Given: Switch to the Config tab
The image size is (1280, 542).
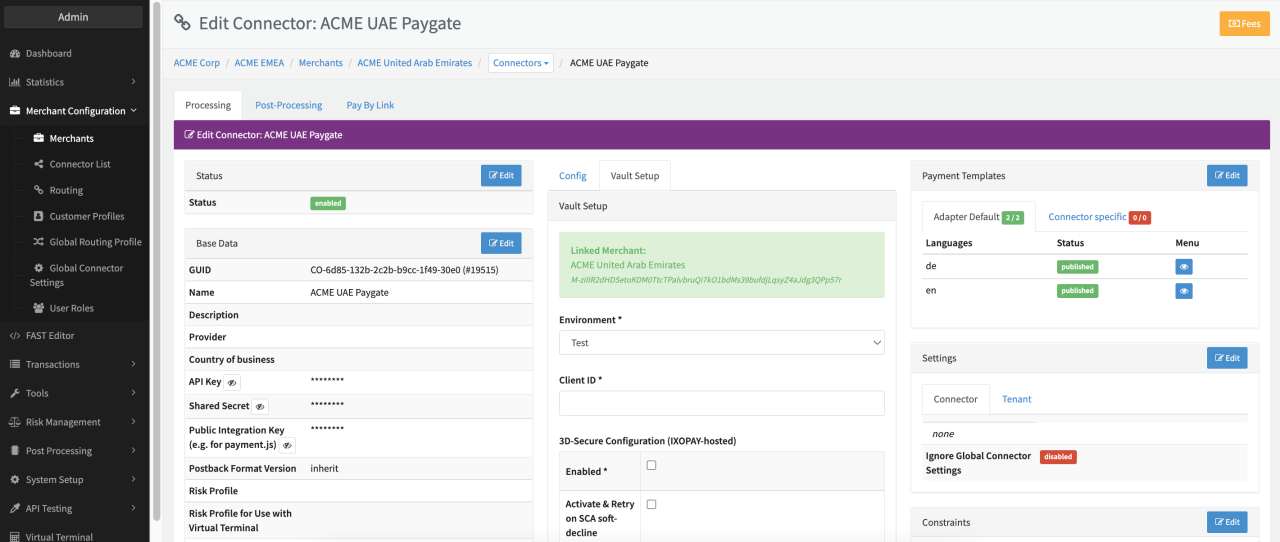Looking at the screenshot, I should 572,176.
